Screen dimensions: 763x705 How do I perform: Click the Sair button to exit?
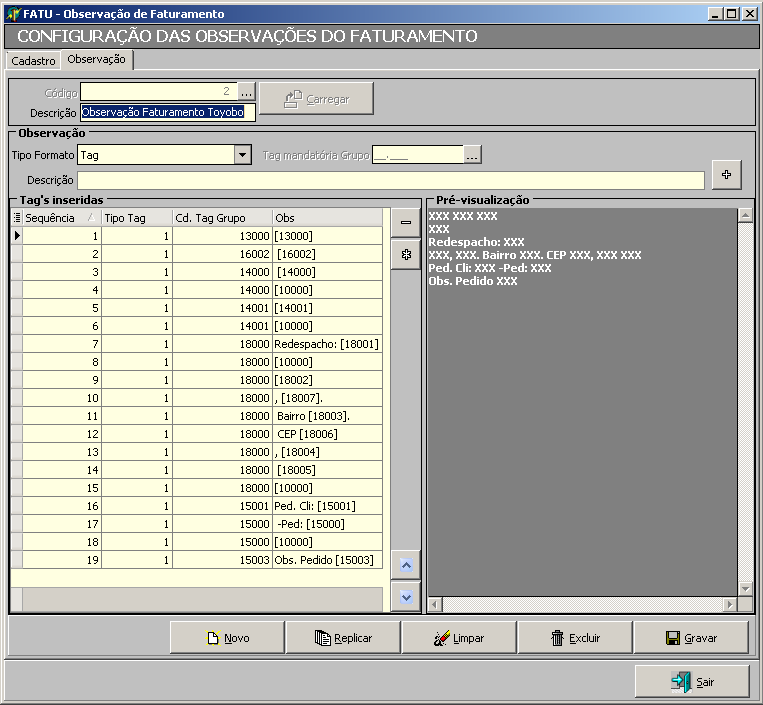click(692, 681)
